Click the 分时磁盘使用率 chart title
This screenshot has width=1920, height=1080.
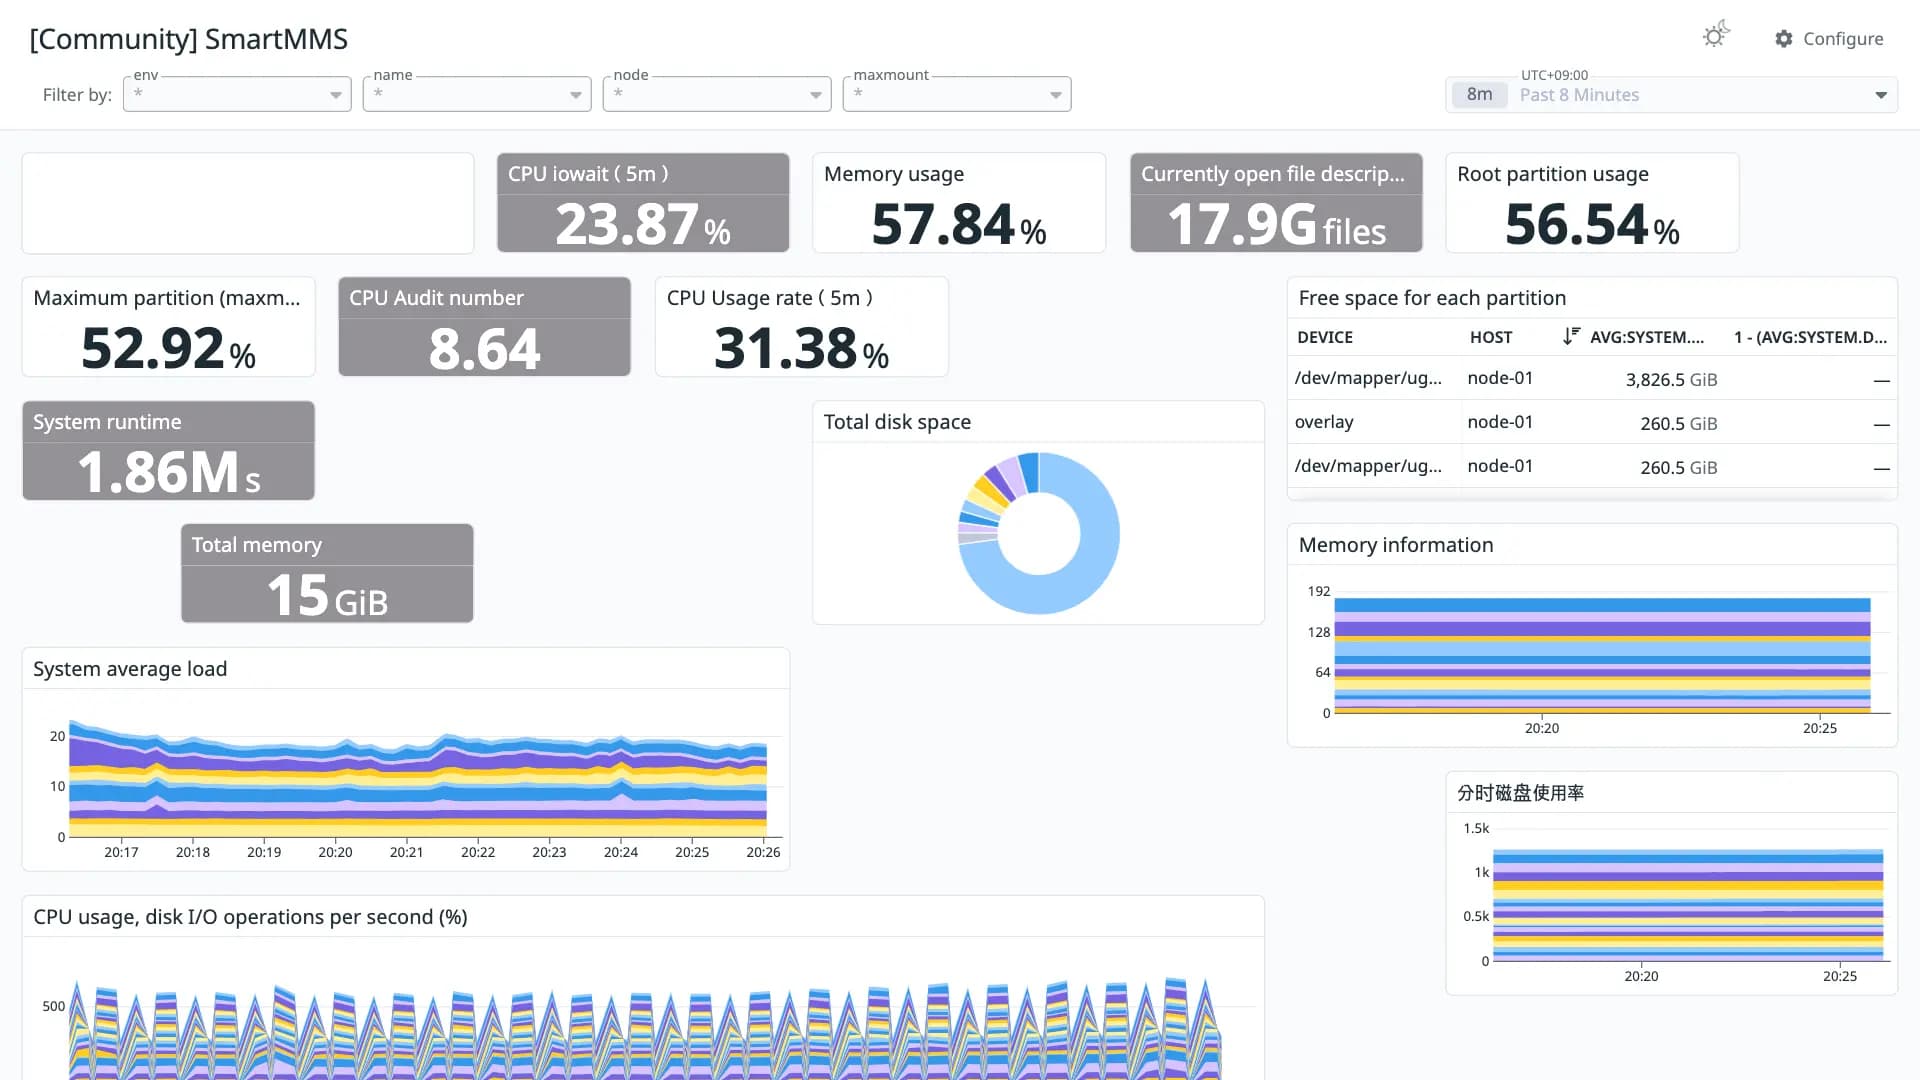click(1520, 793)
